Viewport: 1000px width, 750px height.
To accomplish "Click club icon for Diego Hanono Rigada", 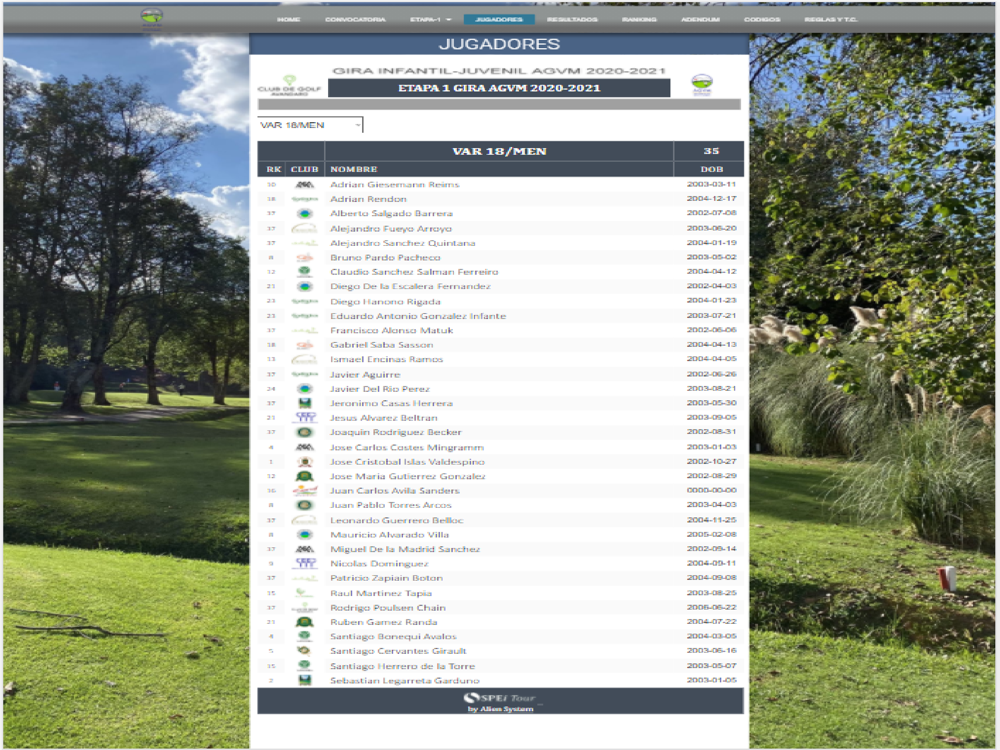I will pos(305,301).
